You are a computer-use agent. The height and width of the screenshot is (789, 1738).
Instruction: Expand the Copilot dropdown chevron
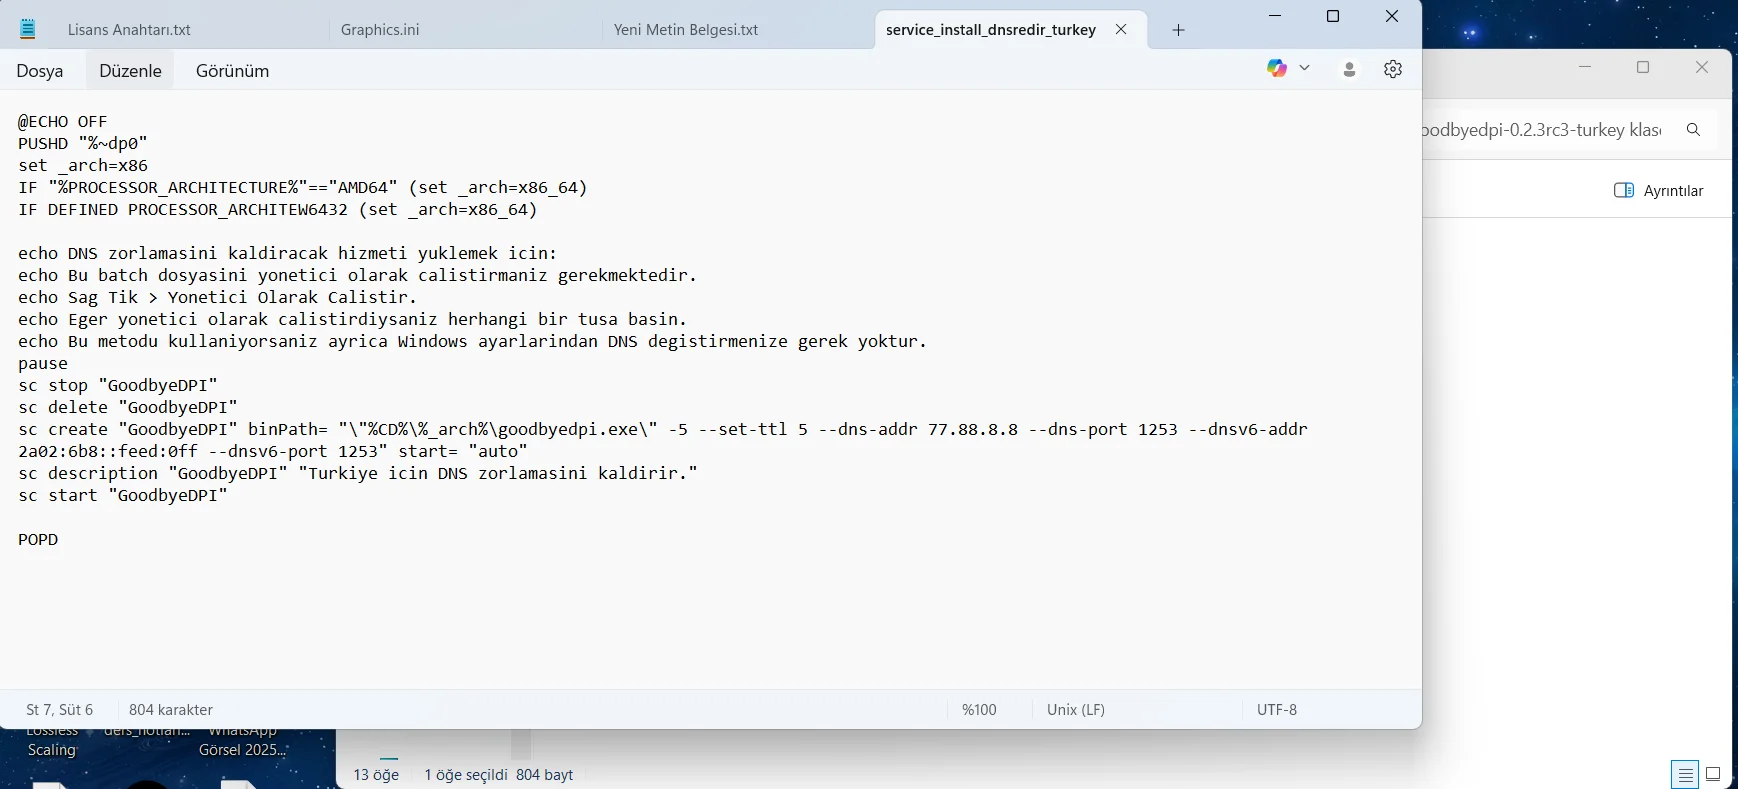coord(1304,68)
